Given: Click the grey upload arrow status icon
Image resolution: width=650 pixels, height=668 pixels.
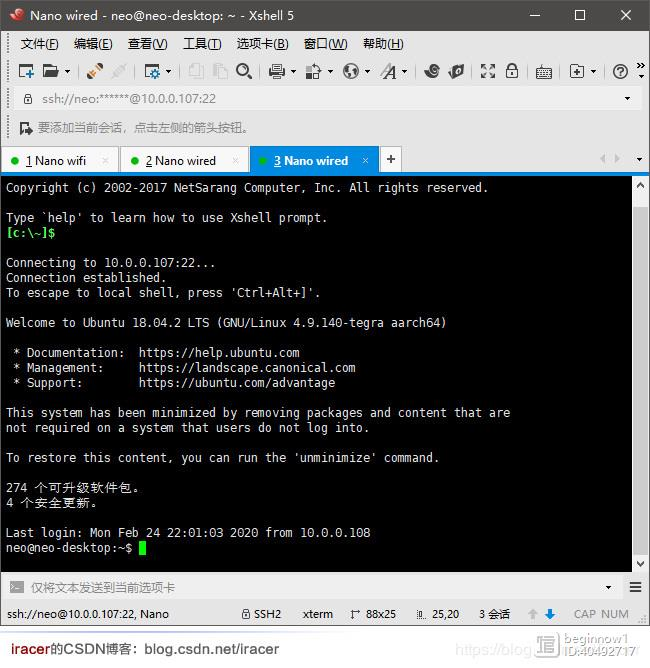Looking at the screenshot, I should point(532,614).
